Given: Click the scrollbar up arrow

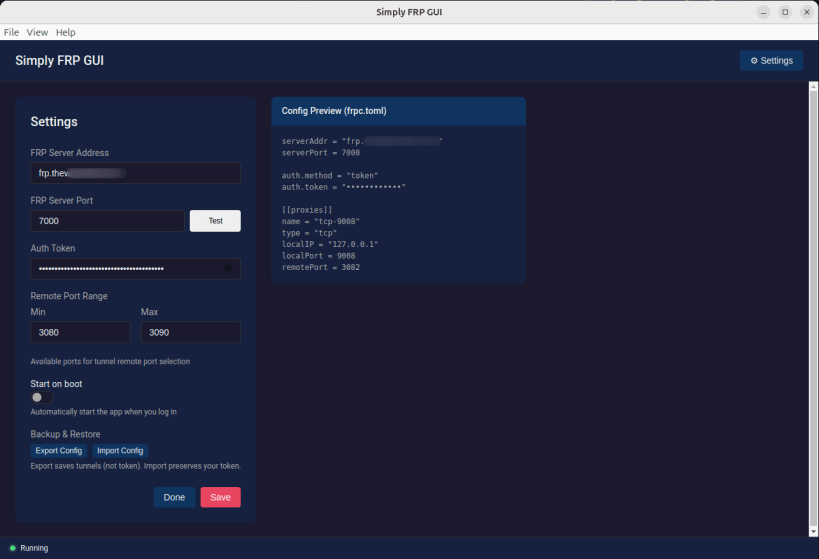Looking at the screenshot, I should pos(813,87).
